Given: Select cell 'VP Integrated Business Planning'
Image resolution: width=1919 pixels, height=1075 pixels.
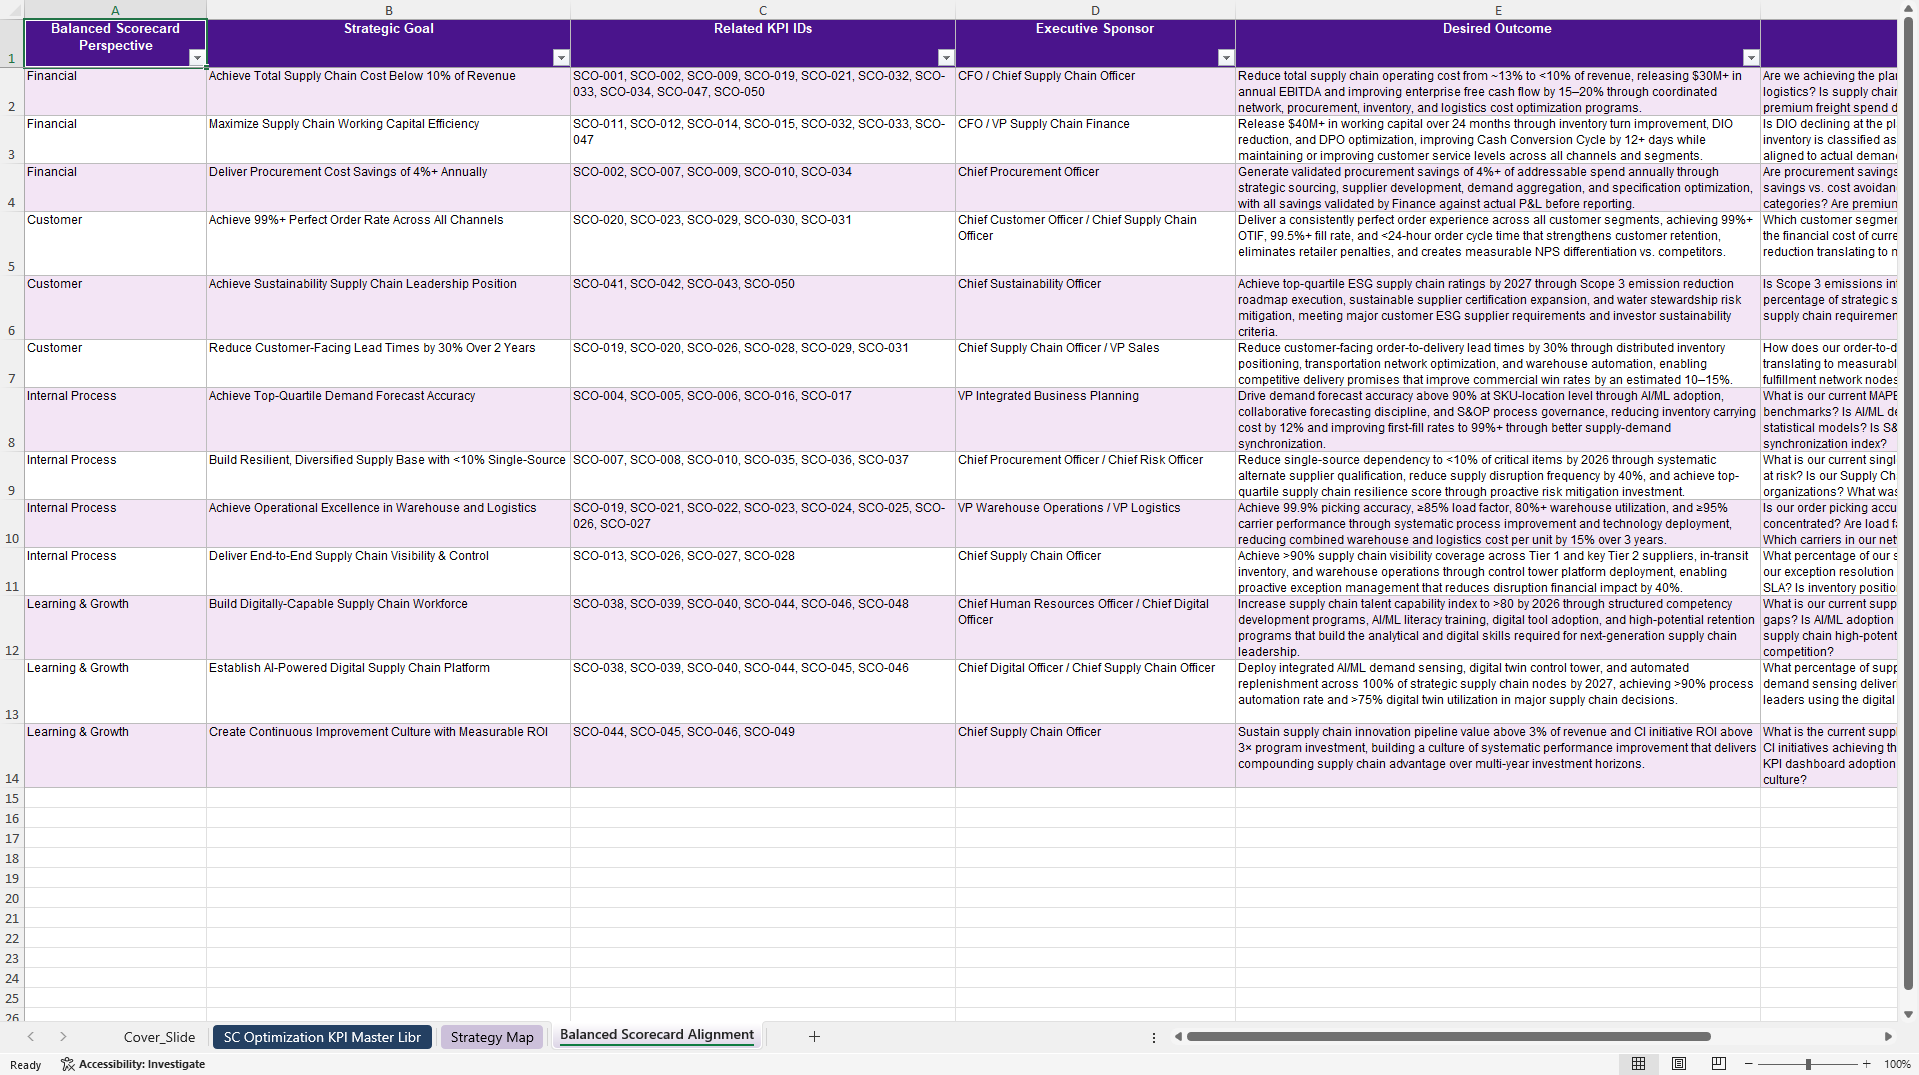Looking at the screenshot, I should pyautogui.click(x=1095, y=419).
